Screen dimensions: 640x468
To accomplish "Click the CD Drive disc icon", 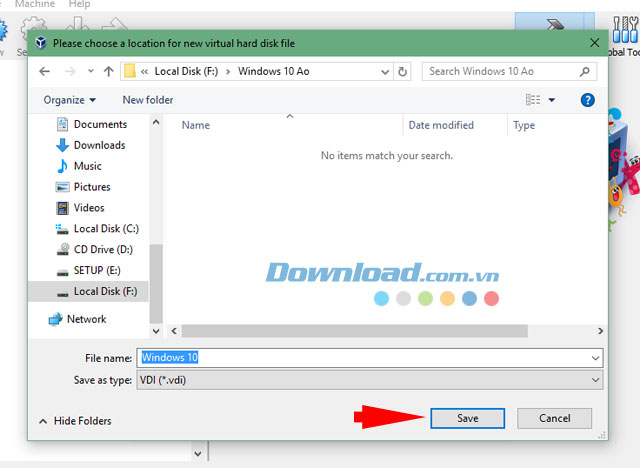I will click(x=62, y=249).
